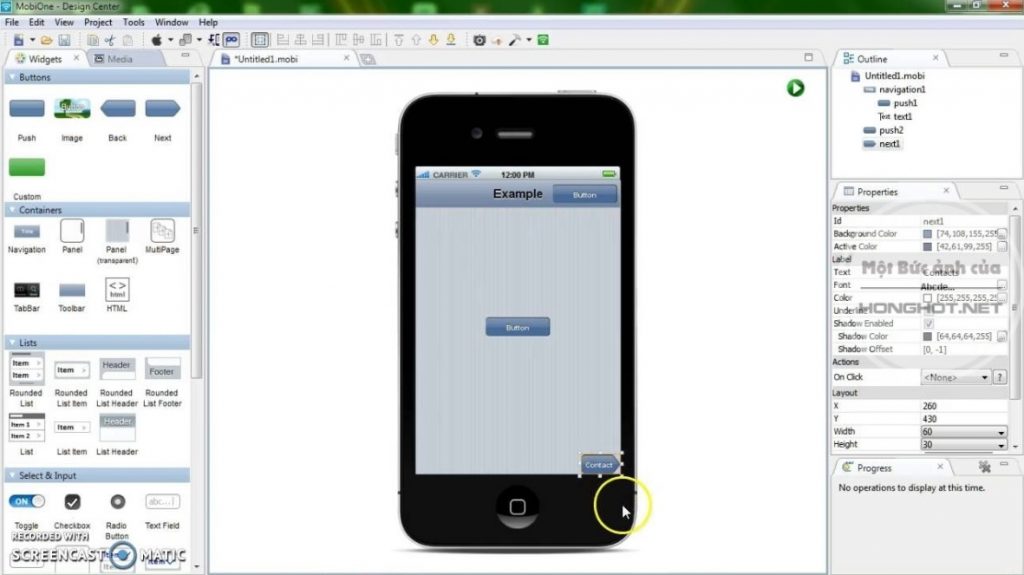Click the hammer build toolbar icon
The width and height of the screenshot is (1024, 575).
(x=515, y=41)
